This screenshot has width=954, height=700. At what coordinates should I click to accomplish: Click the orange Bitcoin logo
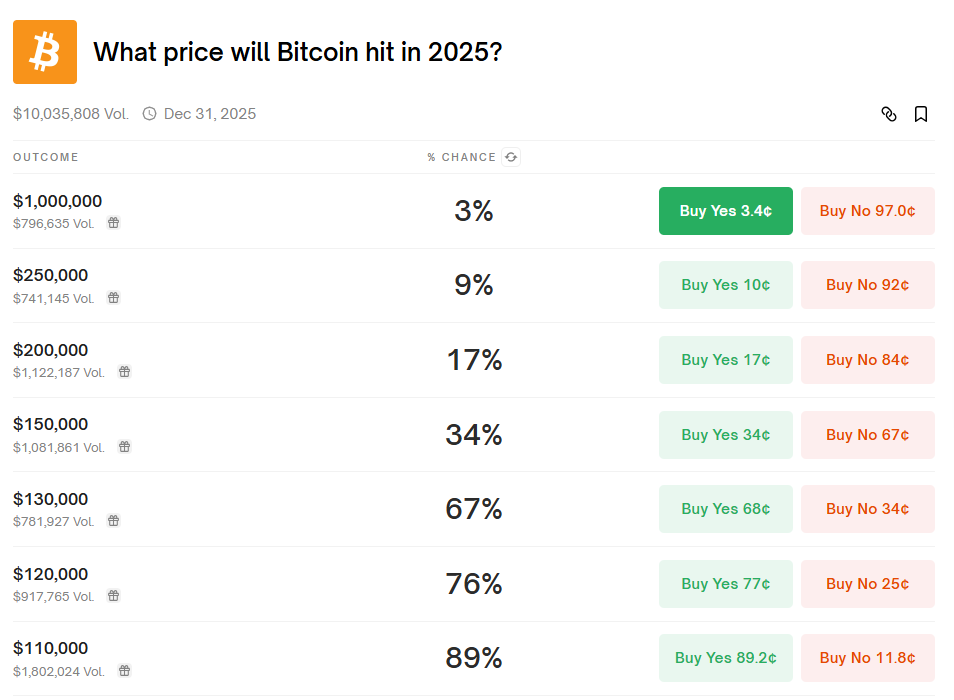[x=45, y=52]
